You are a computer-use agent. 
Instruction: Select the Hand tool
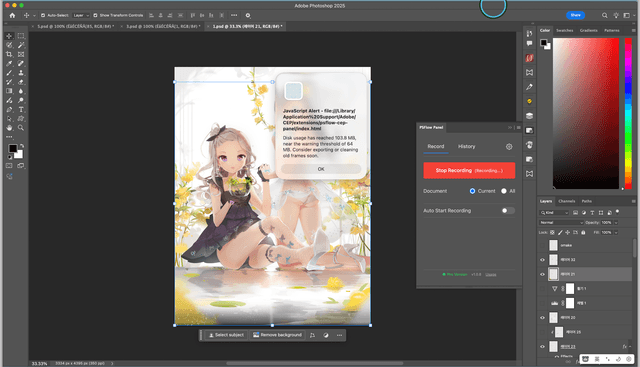coord(9,128)
